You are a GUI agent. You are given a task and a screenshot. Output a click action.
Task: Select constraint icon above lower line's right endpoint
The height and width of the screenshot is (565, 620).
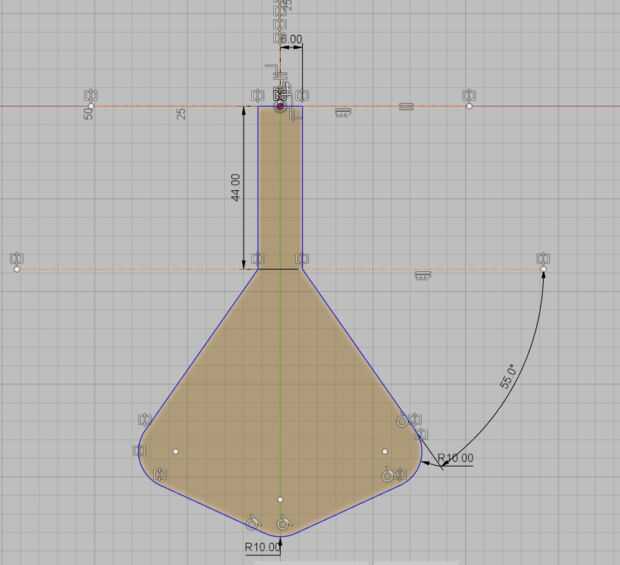point(543,259)
